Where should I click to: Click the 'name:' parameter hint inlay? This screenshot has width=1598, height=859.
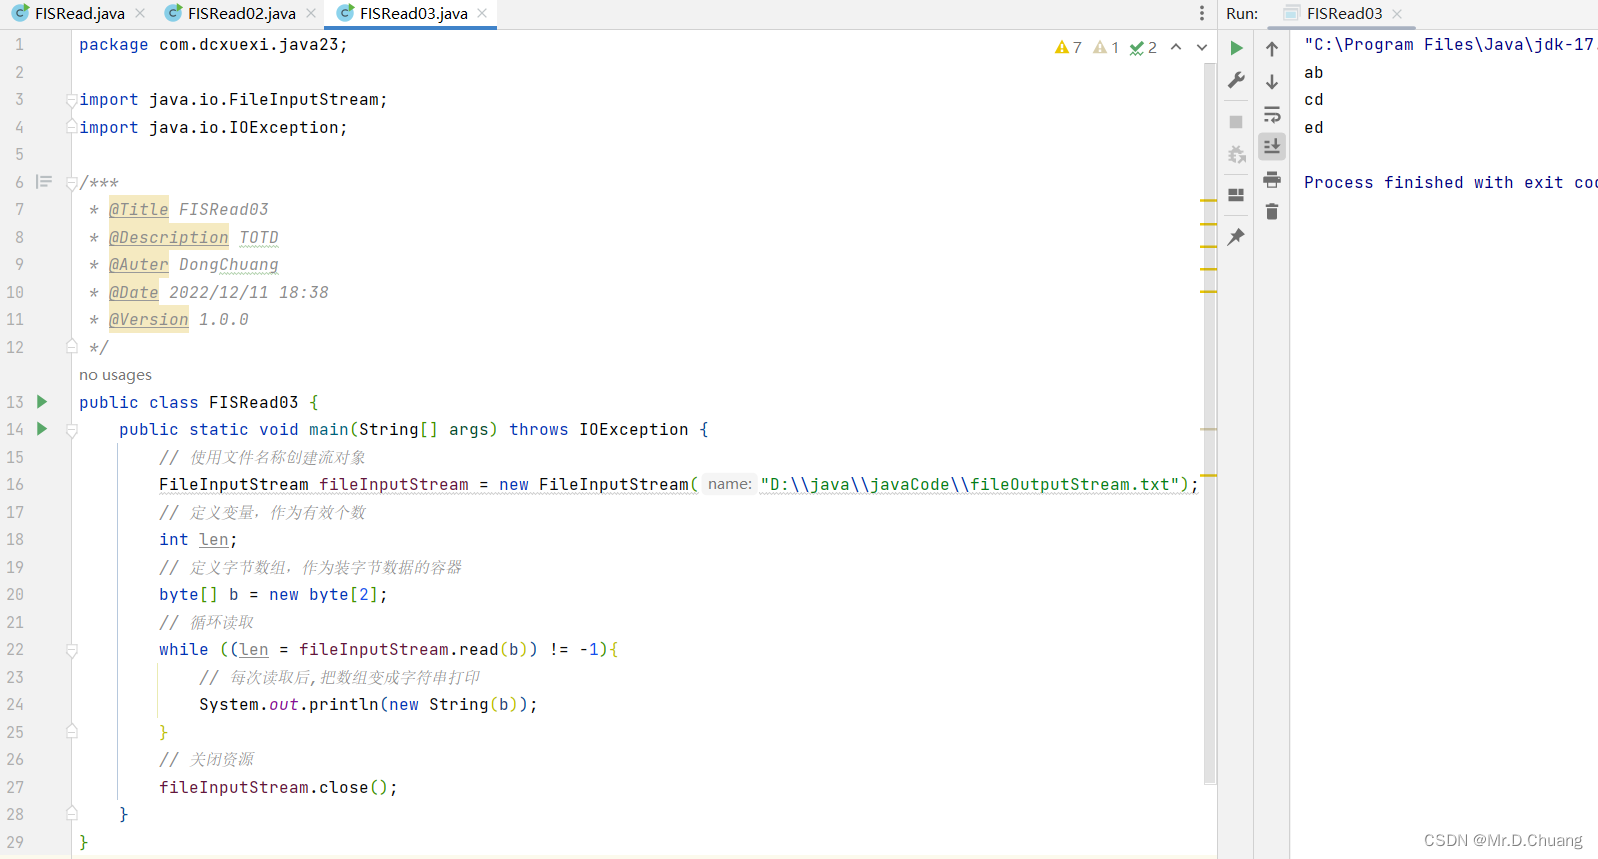coord(730,484)
